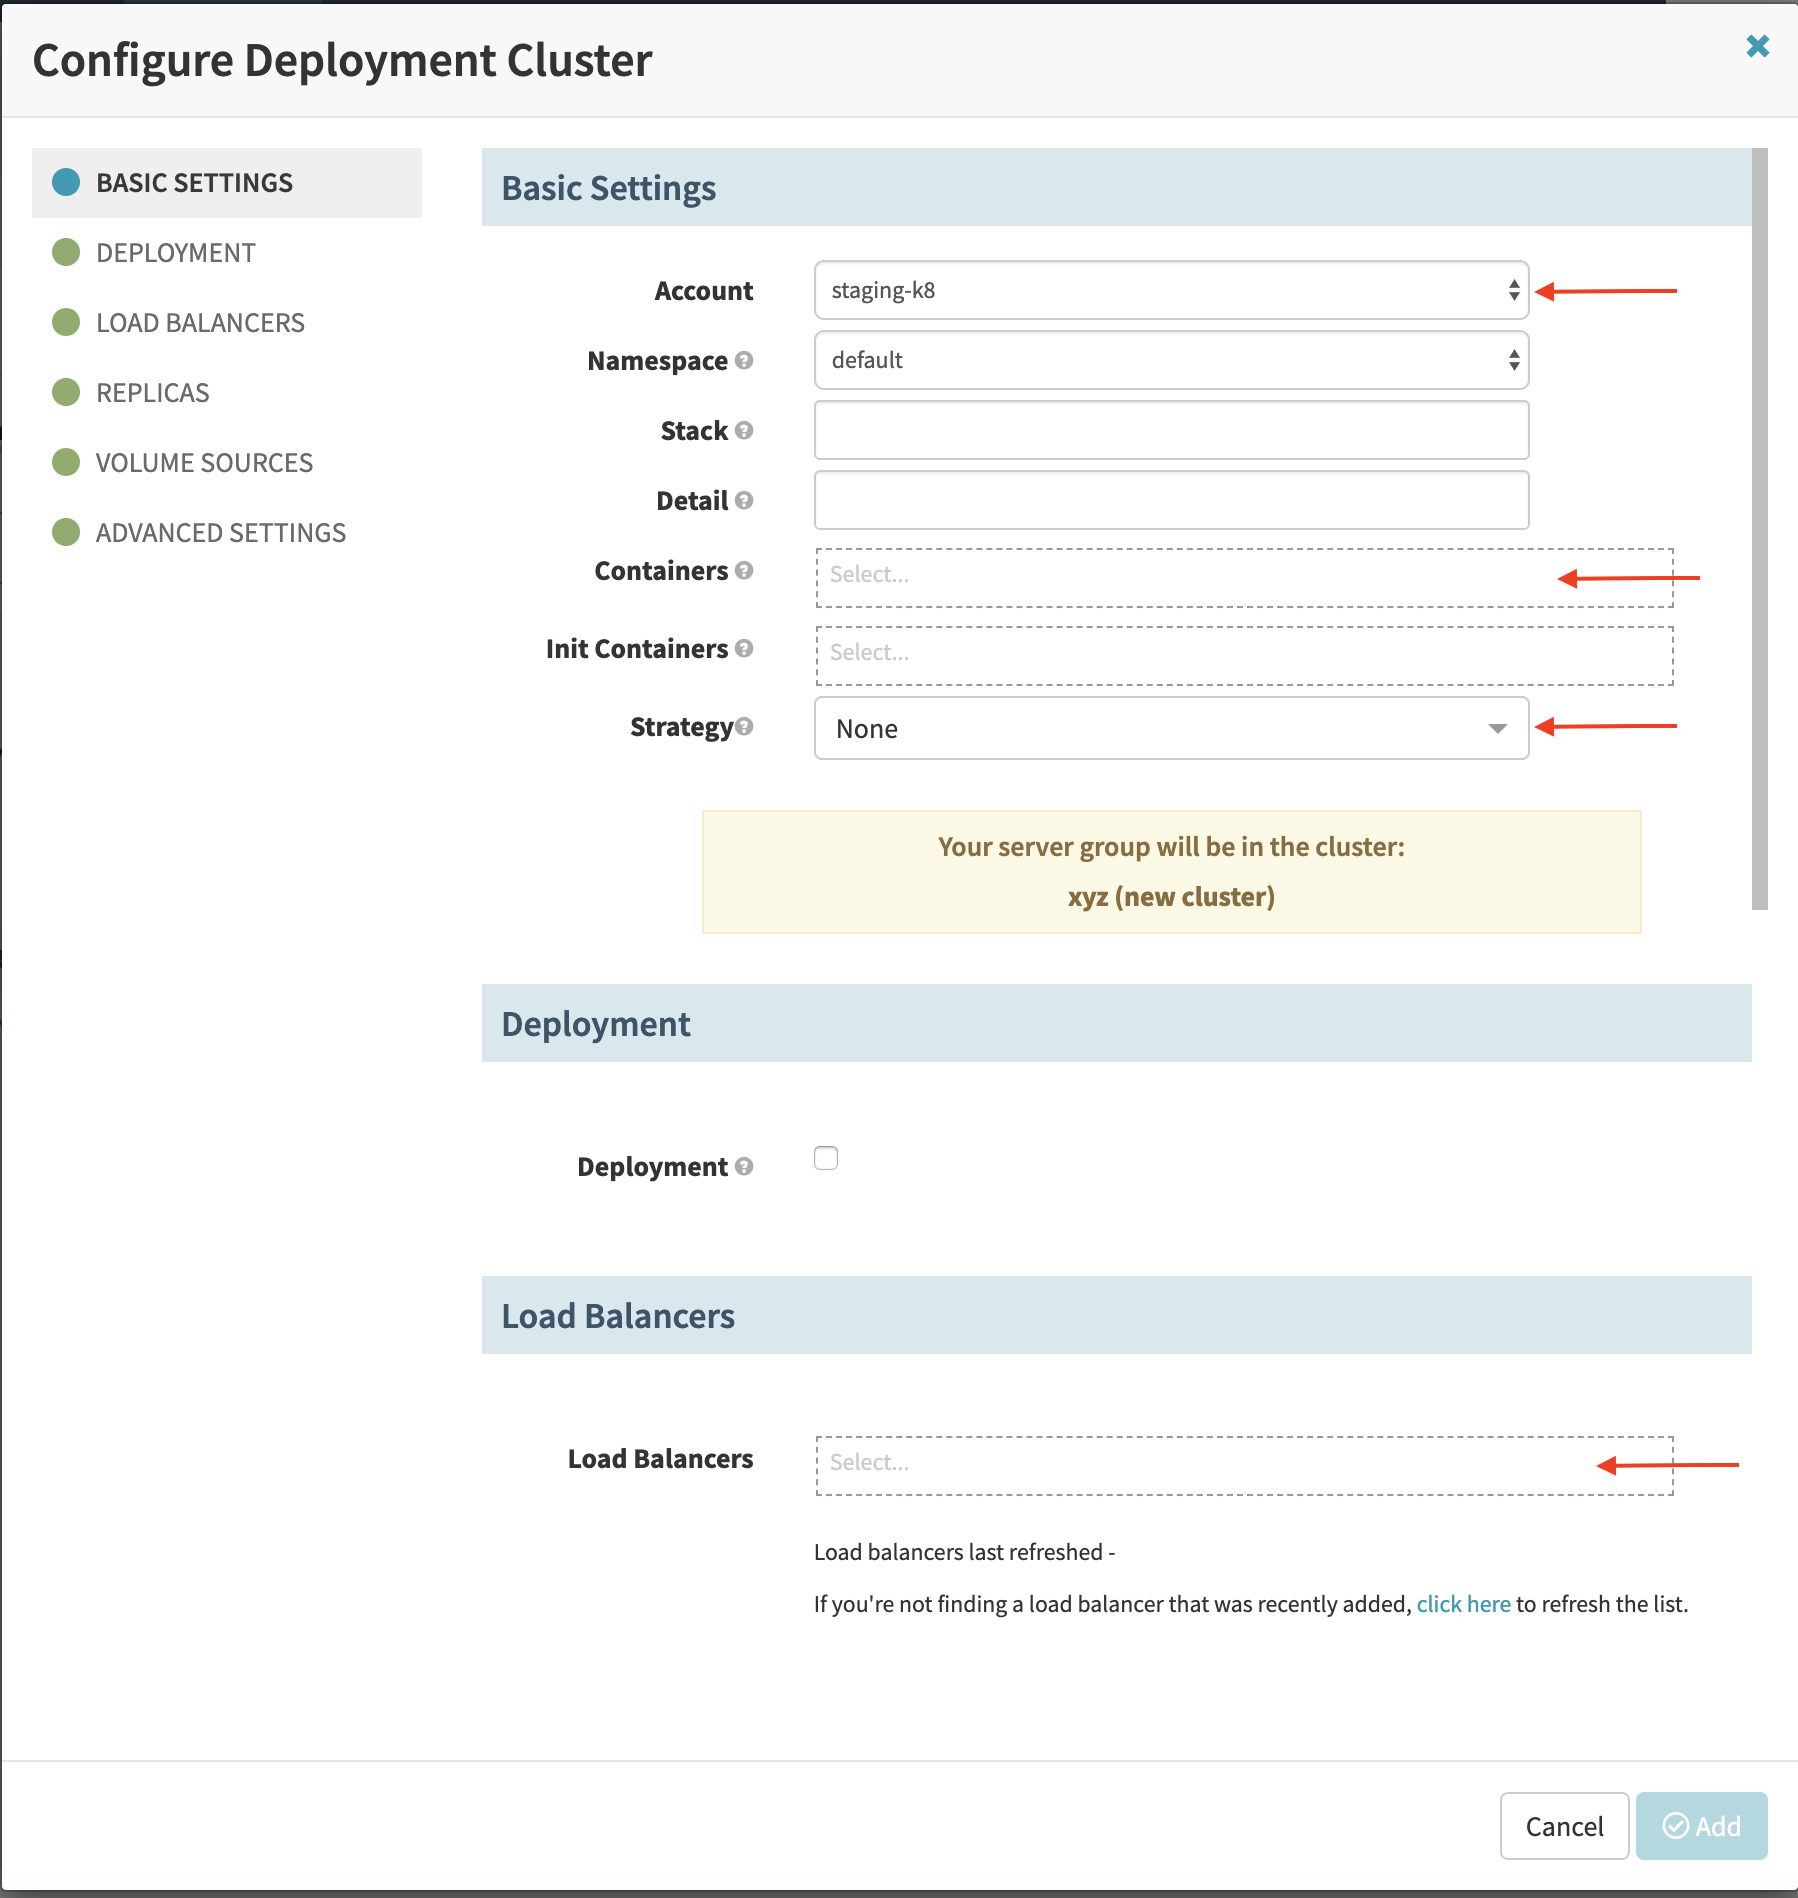Click the help icon next to Detail
The width and height of the screenshot is (1798, 1898).
(x=744, y=500)
